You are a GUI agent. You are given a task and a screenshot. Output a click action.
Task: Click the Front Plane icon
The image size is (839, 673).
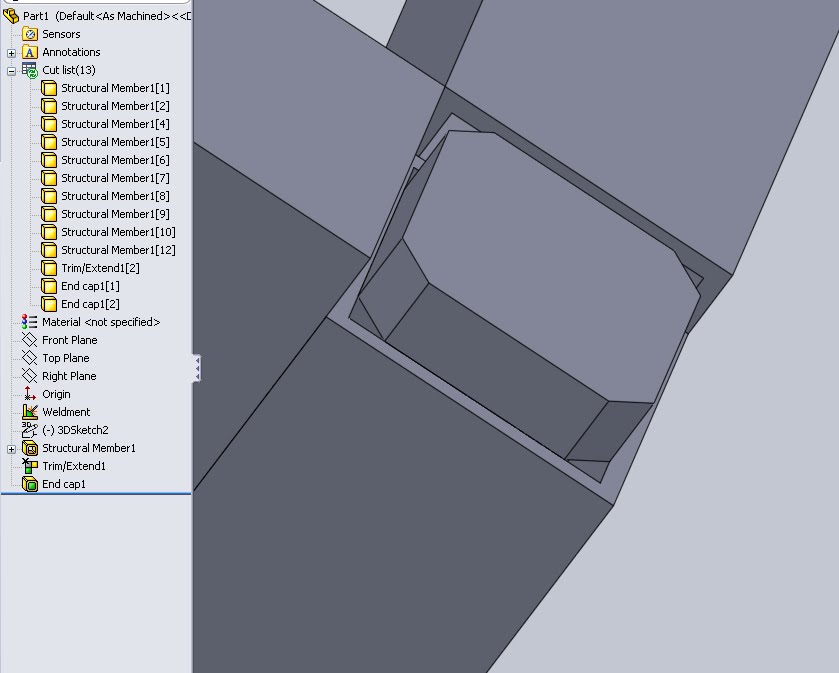(29, 340)
